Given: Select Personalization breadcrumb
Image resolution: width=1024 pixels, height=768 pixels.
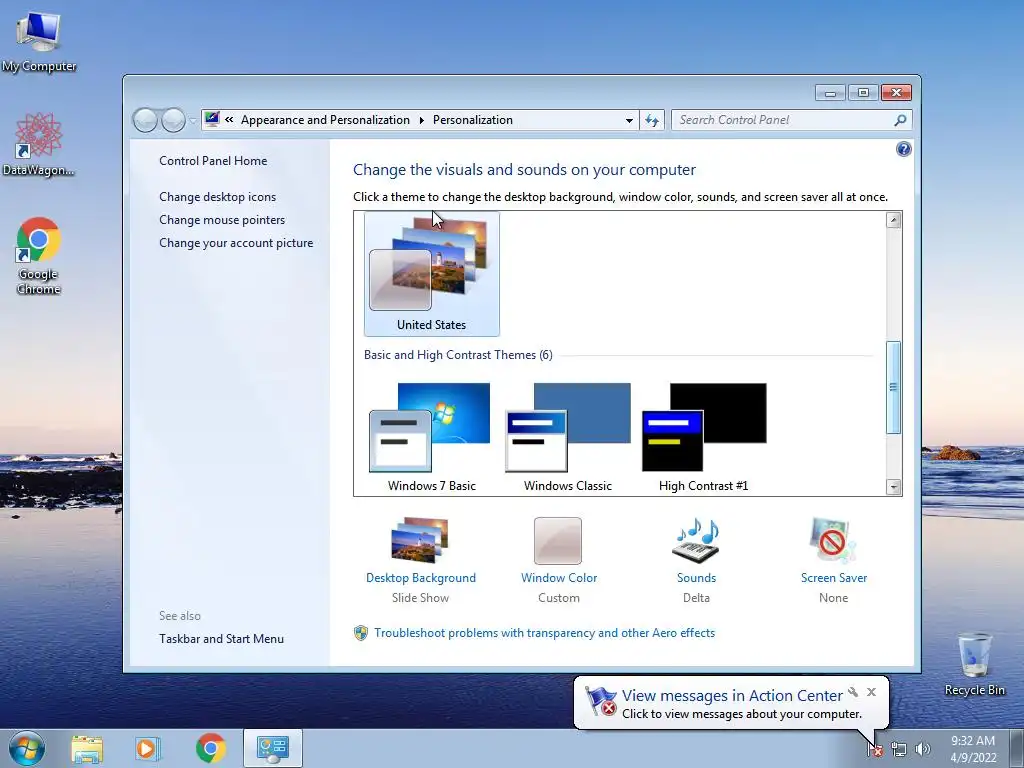Looking at the screenshot, I should point(473,120).
